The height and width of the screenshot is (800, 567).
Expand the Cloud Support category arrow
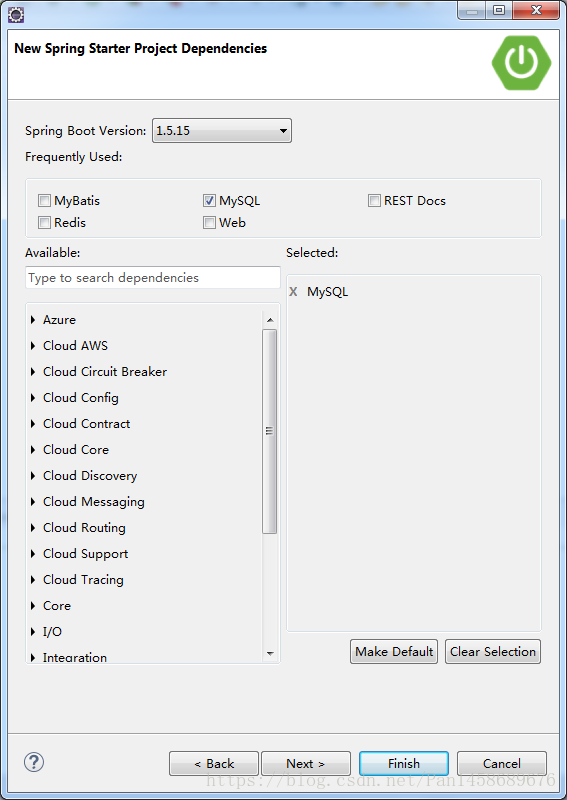[33, 554]
